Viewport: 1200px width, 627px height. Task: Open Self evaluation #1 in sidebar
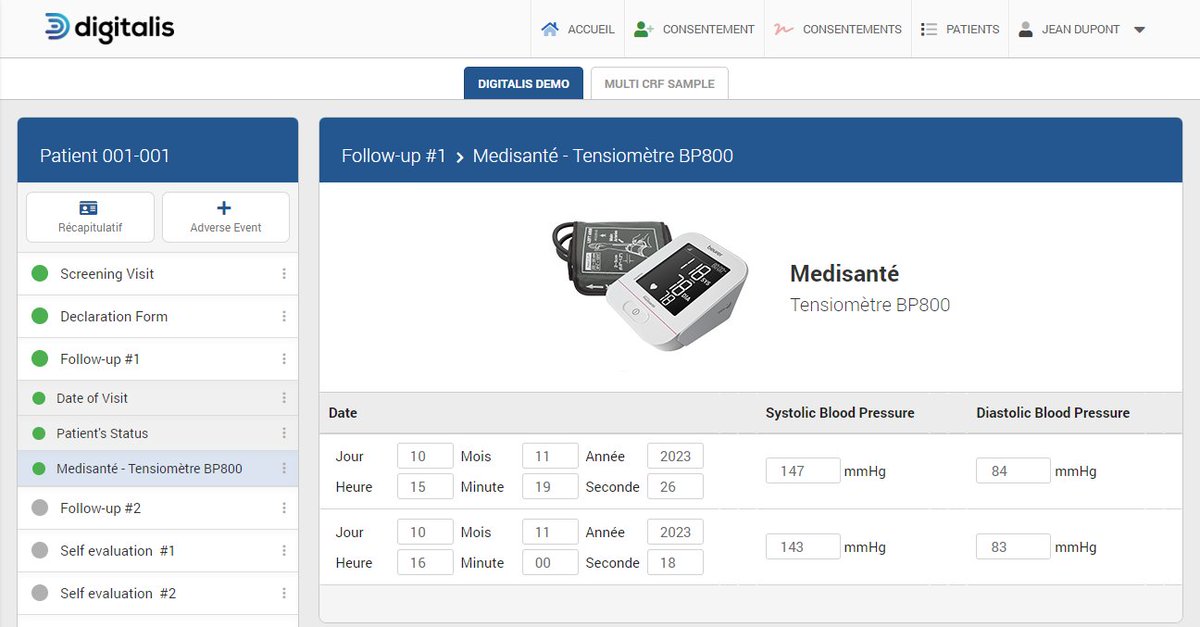click(x=158, y=551)
